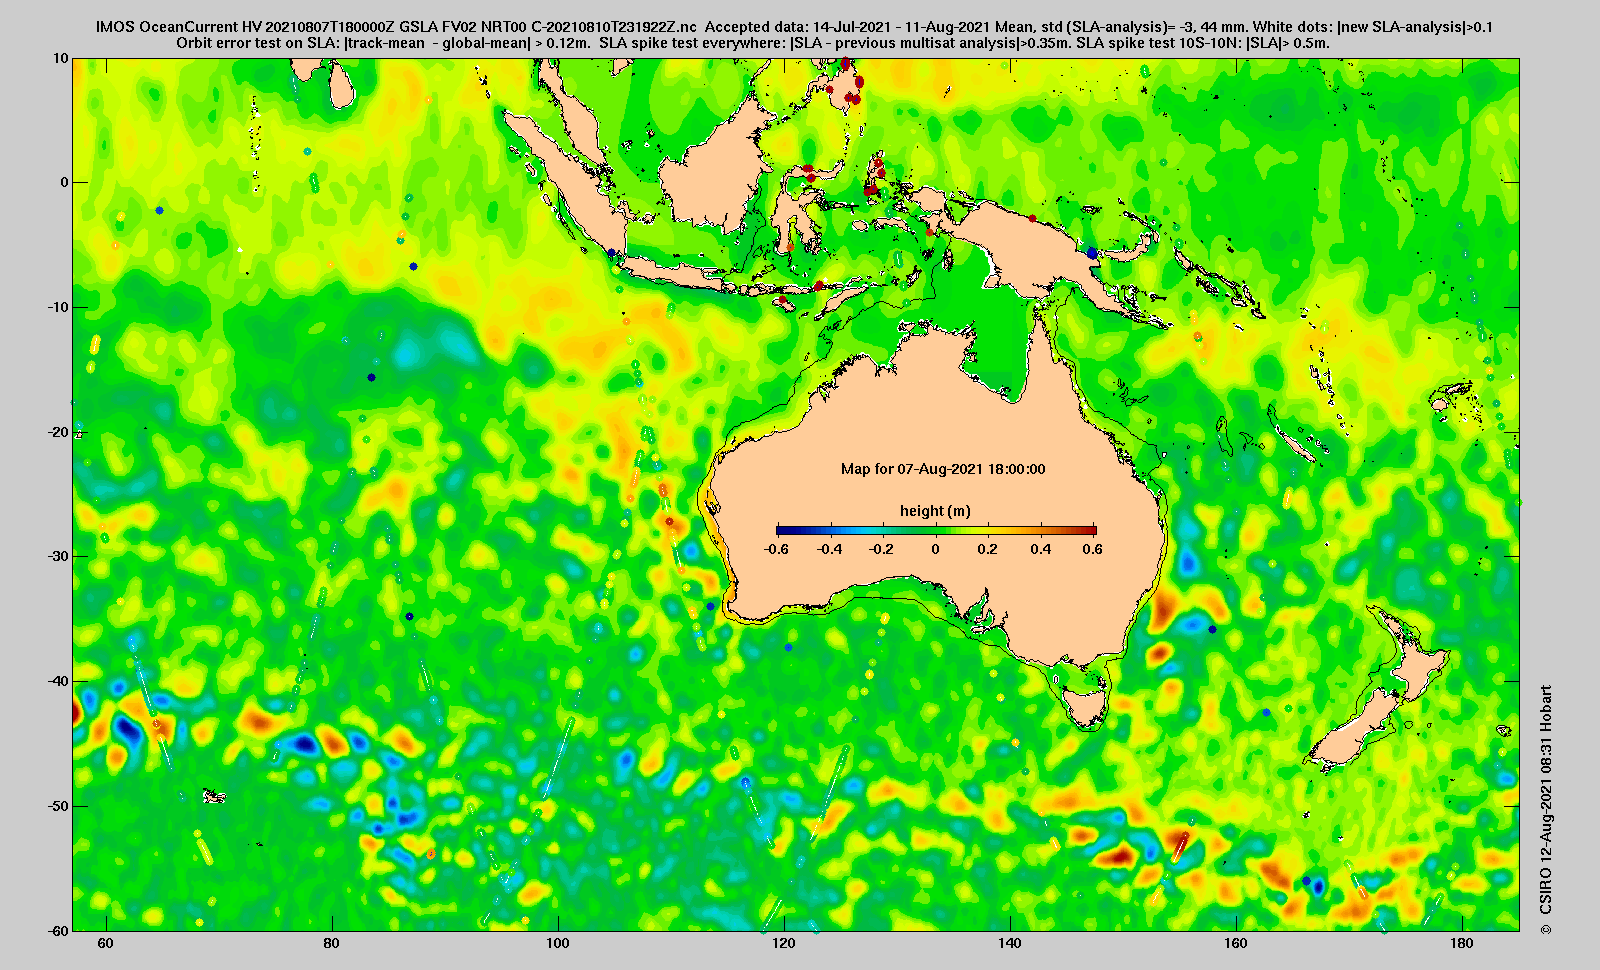Click longitude axis label 140
This screenshot has height=970, width=1600.
click(1010, 944)
